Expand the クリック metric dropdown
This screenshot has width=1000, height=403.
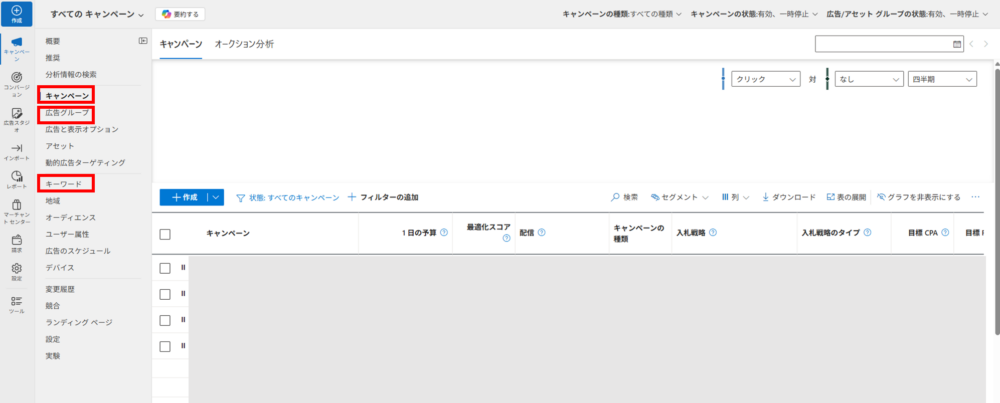(766, 79)
